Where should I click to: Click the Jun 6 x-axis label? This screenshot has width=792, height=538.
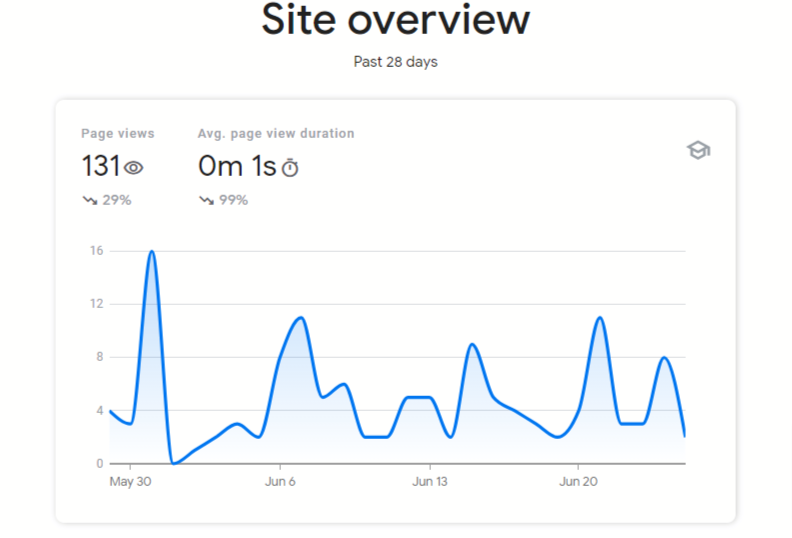coord(280,481)
